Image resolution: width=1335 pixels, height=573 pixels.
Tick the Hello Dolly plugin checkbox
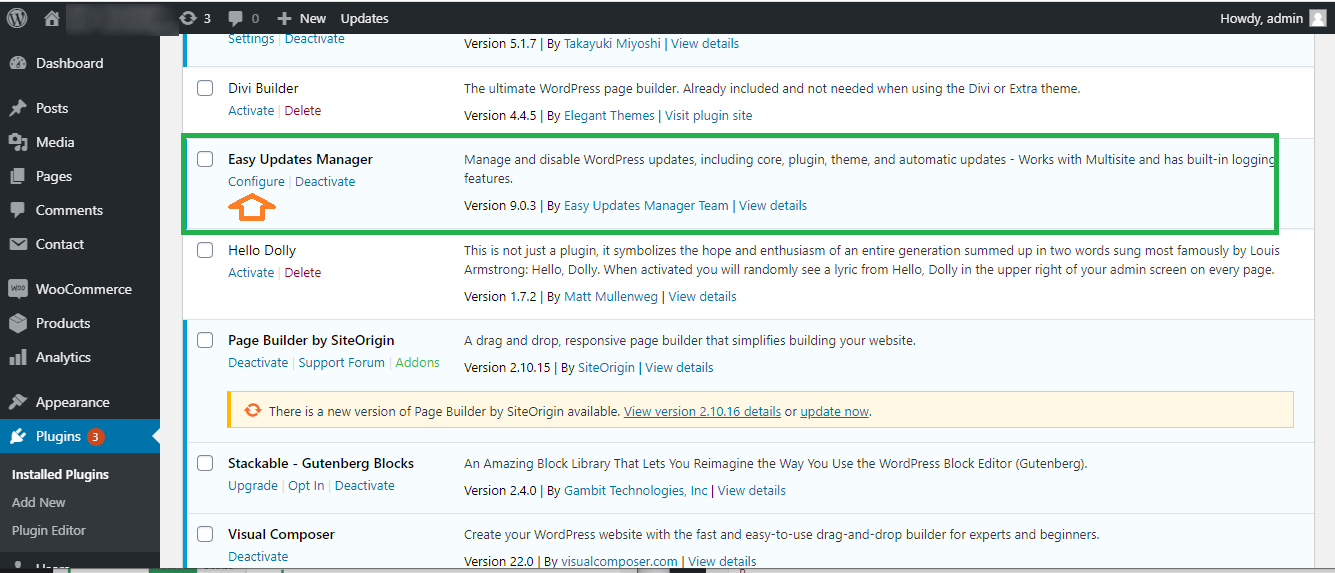[x=205, y=250]
